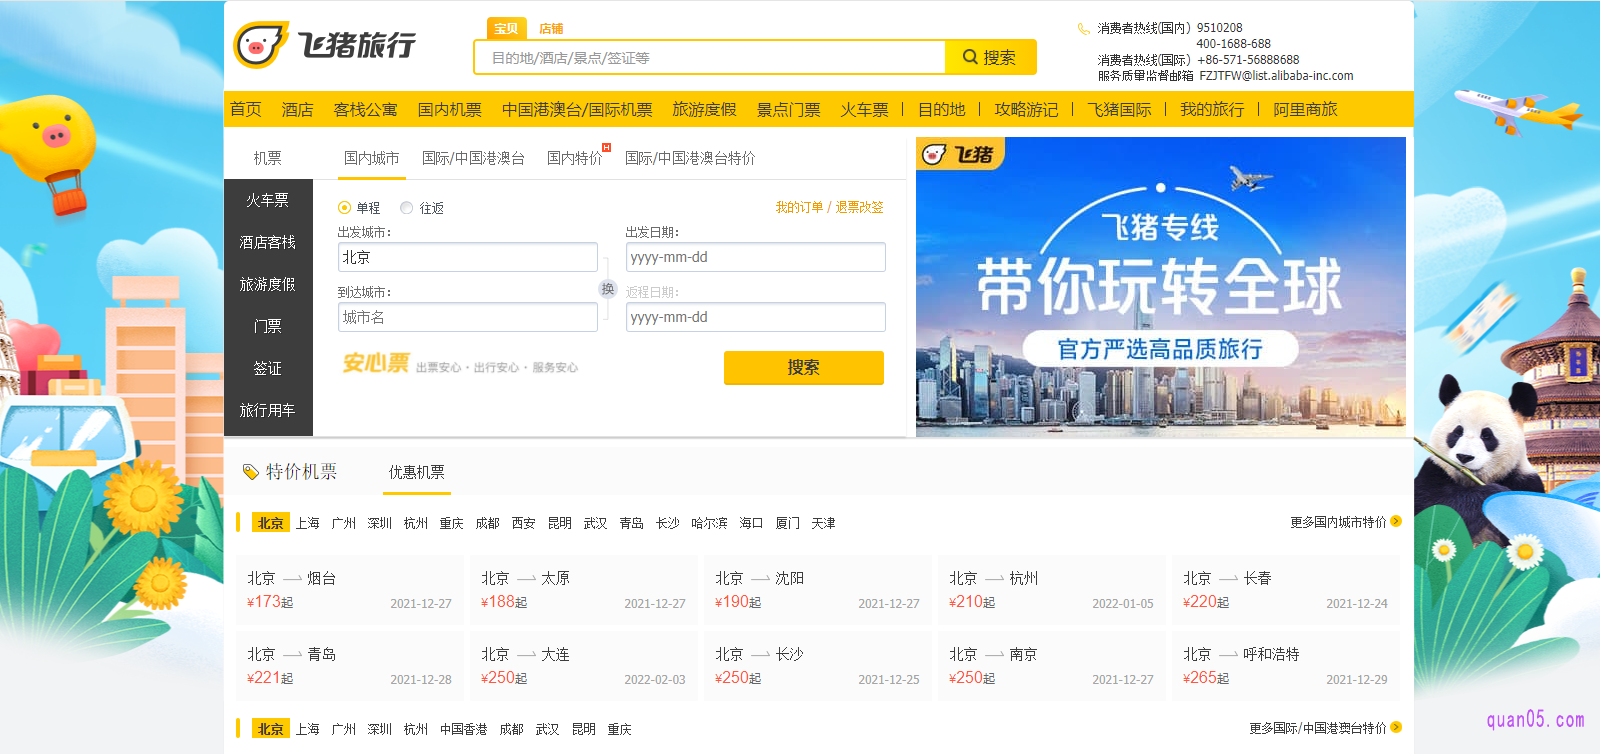
Task: Select 酒店客栈 in the side menu
Action: point(268,242)
